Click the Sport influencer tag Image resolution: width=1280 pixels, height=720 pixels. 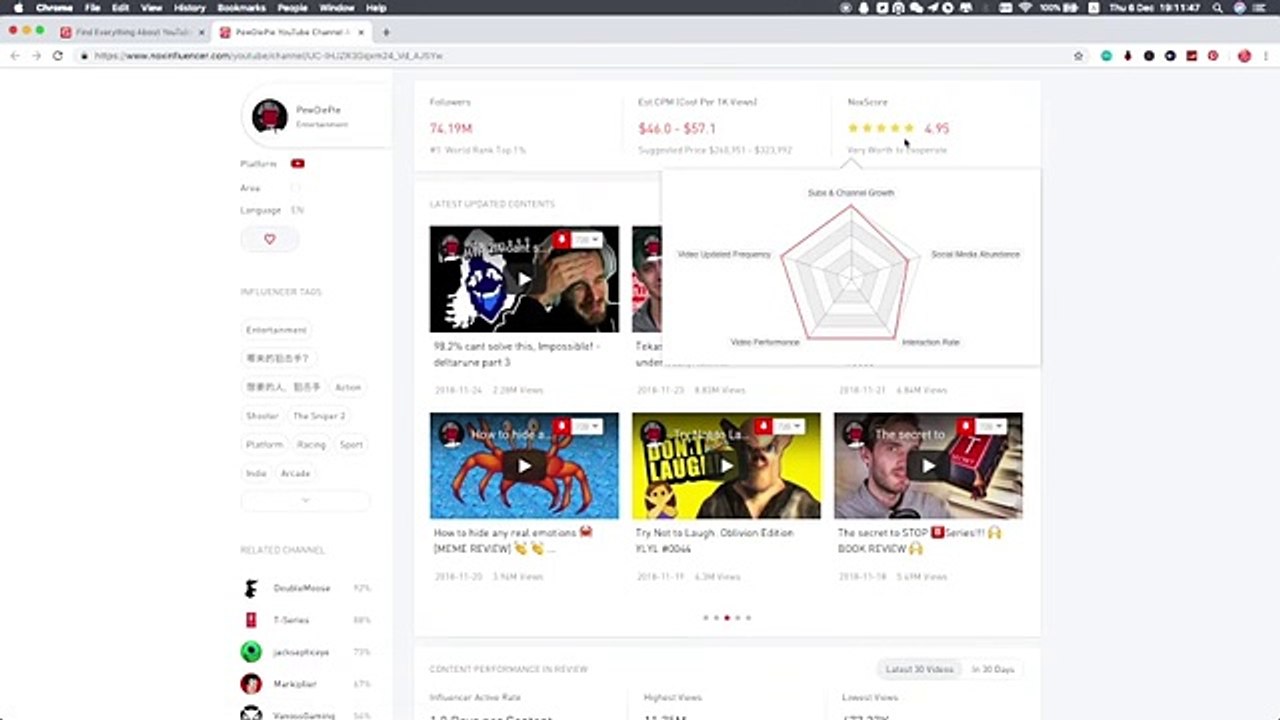pyautogui.click(x=351, y=445)
